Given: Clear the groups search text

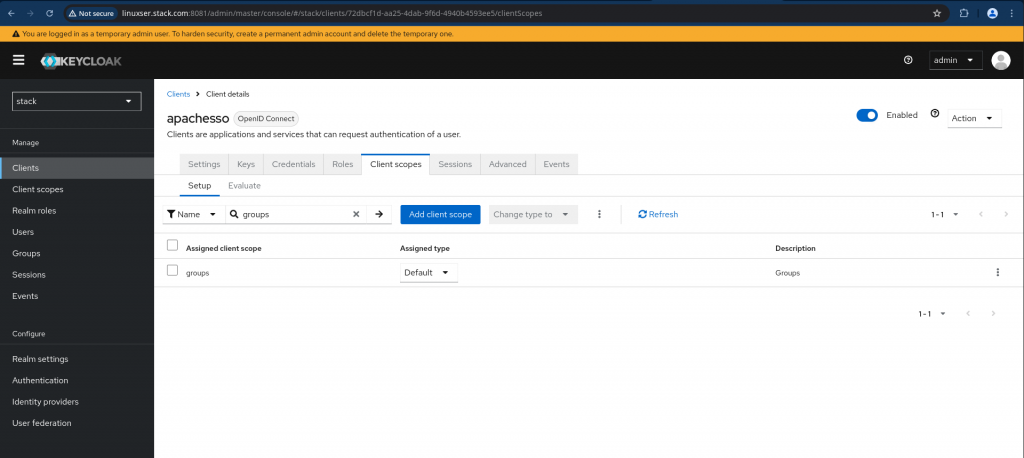Looking at the screenshot, I should click(356, 214).
